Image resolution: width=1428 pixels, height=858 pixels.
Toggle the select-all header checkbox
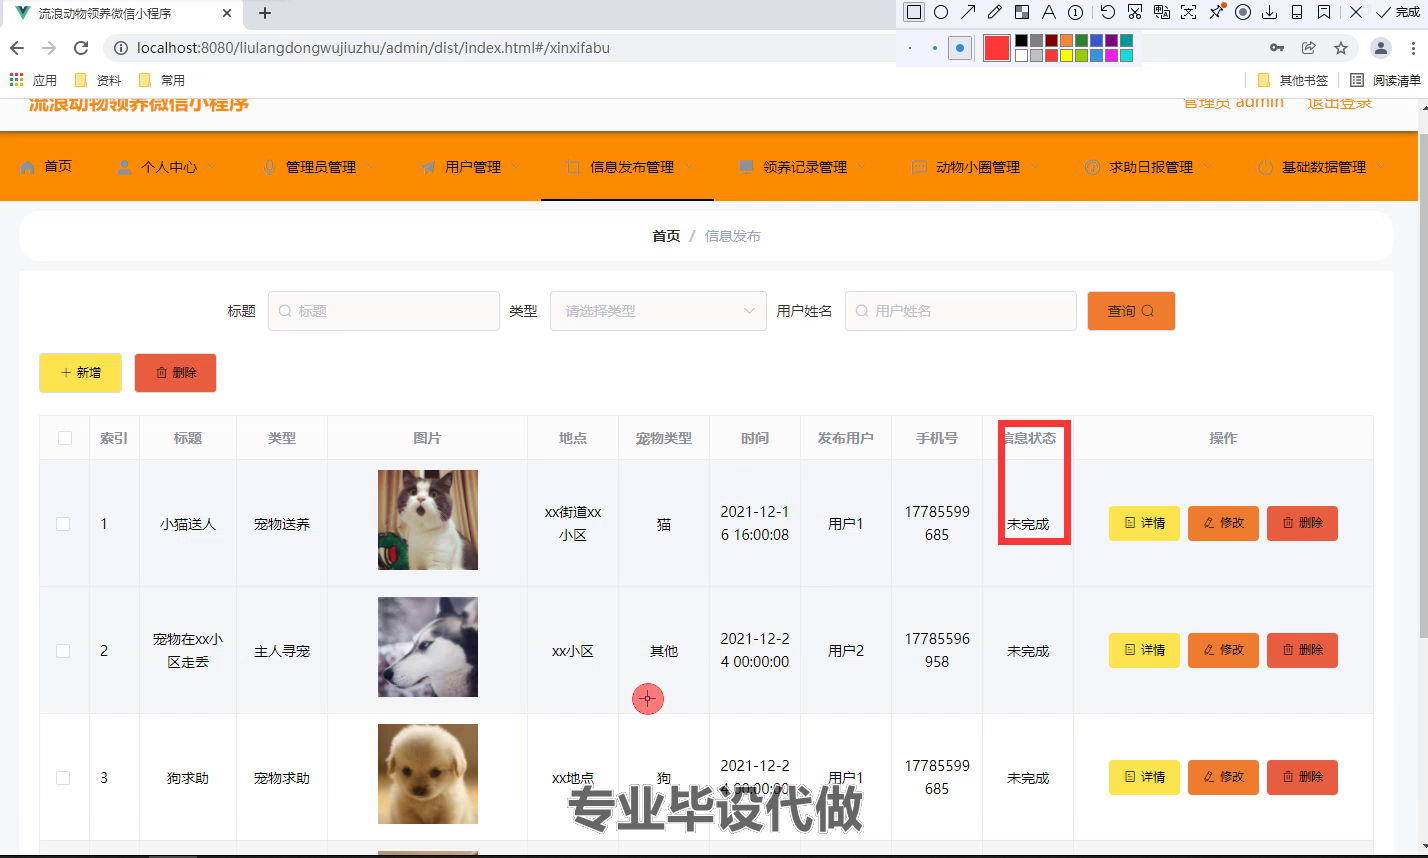(65, 438)
